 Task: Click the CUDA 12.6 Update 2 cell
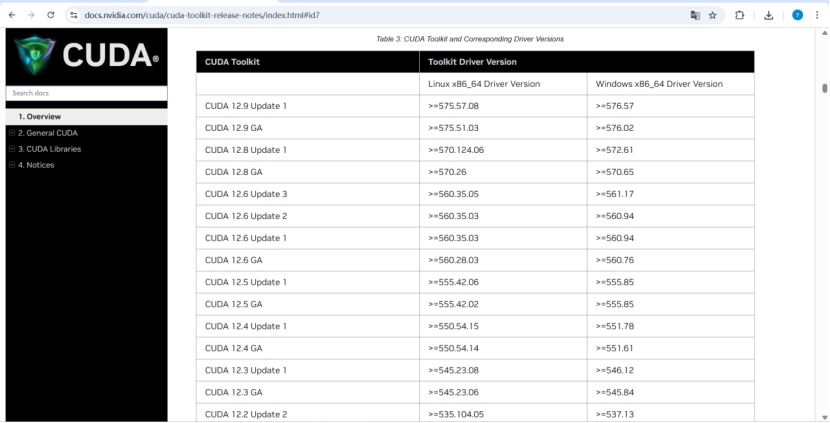pyautogui.click(x=308, y=216)
